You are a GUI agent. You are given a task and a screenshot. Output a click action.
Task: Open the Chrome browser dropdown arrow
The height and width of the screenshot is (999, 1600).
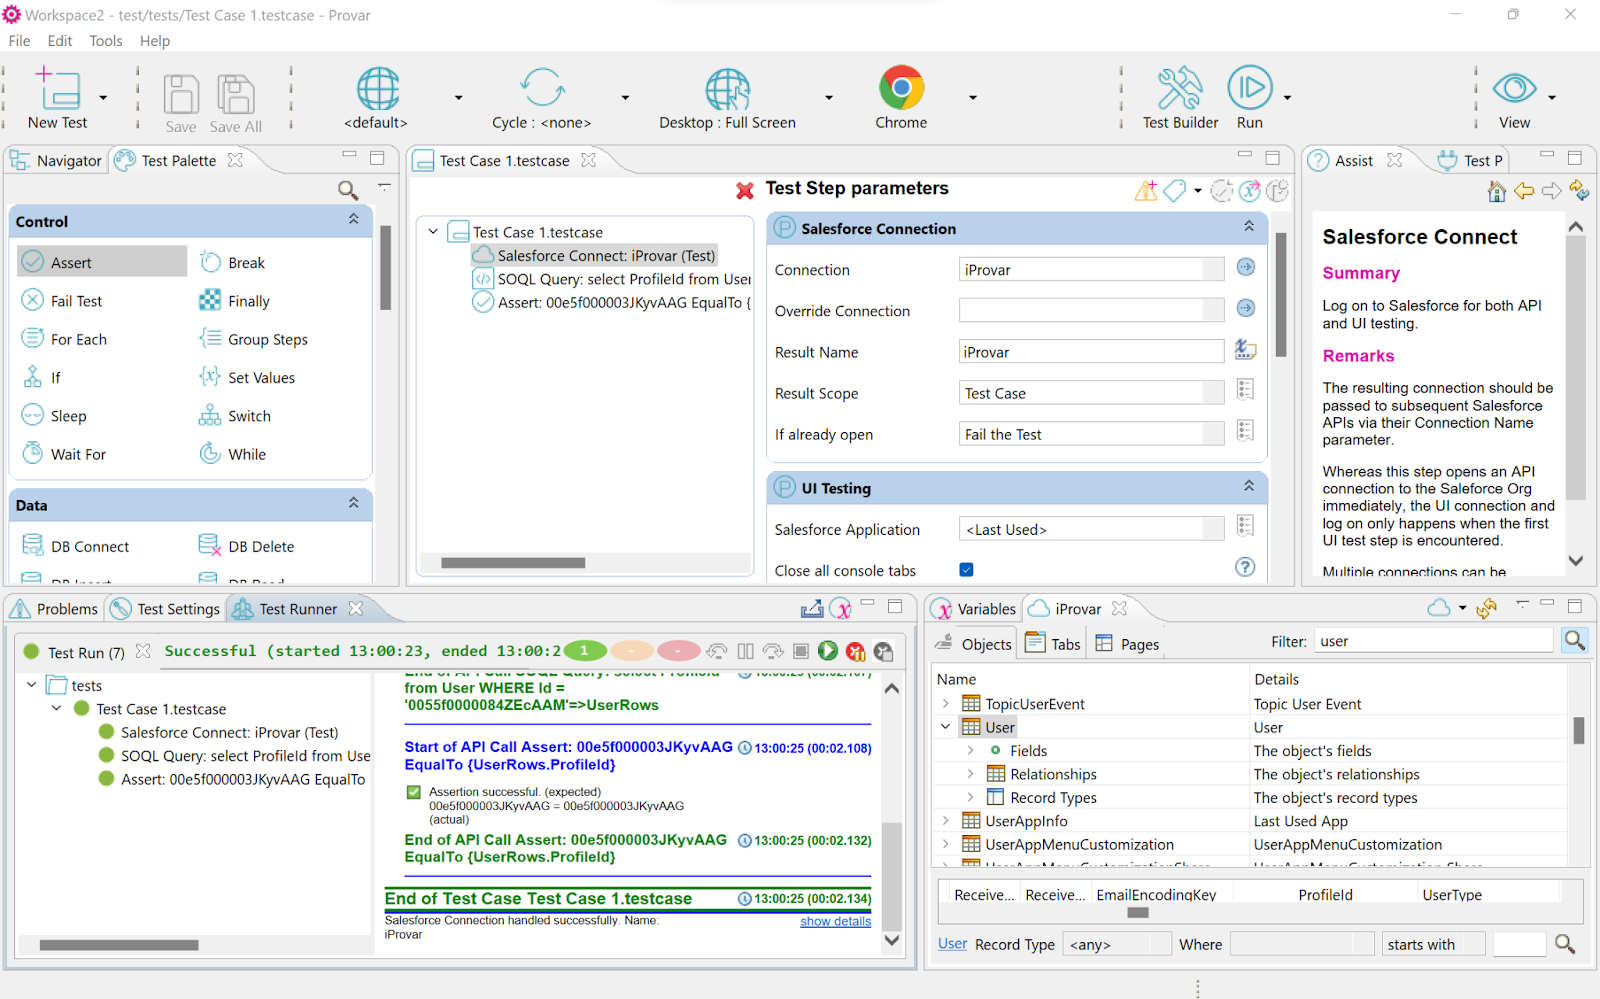coord(973,98)
